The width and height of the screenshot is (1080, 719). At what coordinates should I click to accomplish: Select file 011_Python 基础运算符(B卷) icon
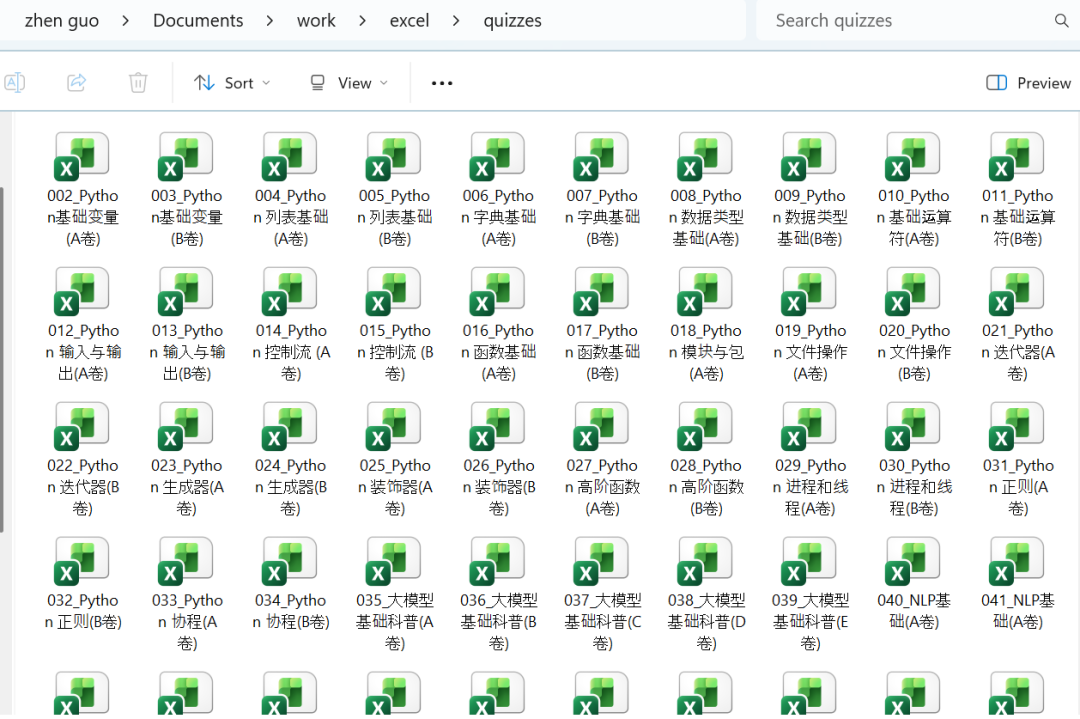(1018, 158)
